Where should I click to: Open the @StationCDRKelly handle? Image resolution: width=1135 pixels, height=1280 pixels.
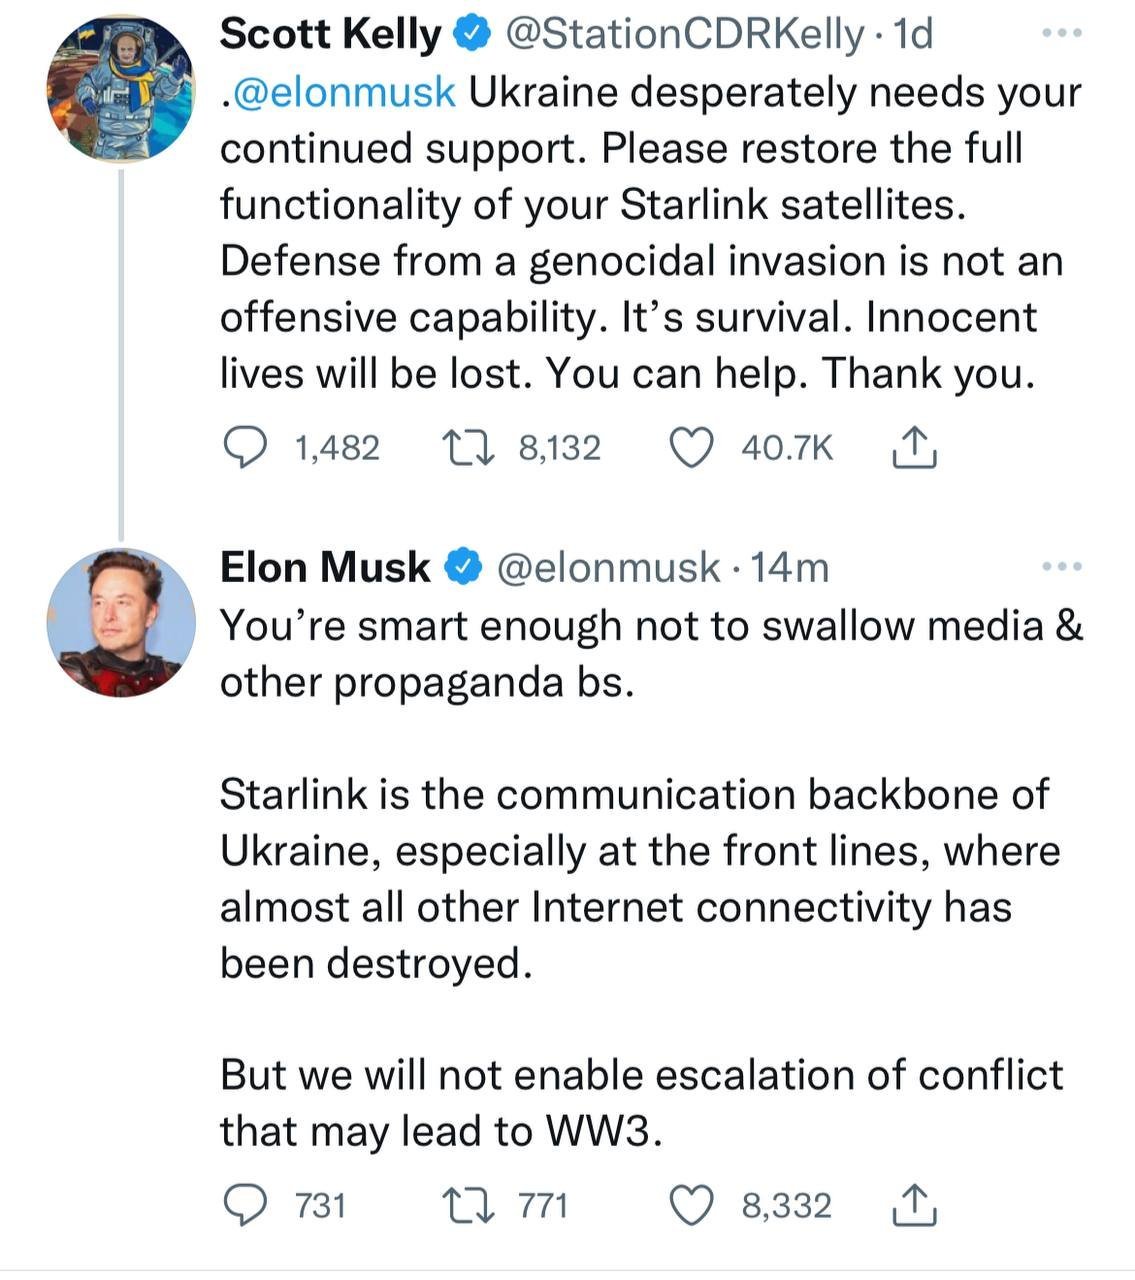pyautogui.click(x=686, y=35)
